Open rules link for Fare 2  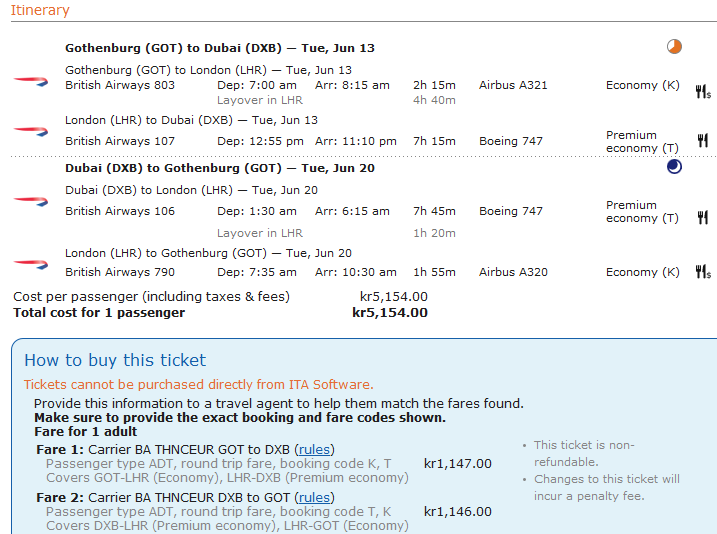(314, 497)
